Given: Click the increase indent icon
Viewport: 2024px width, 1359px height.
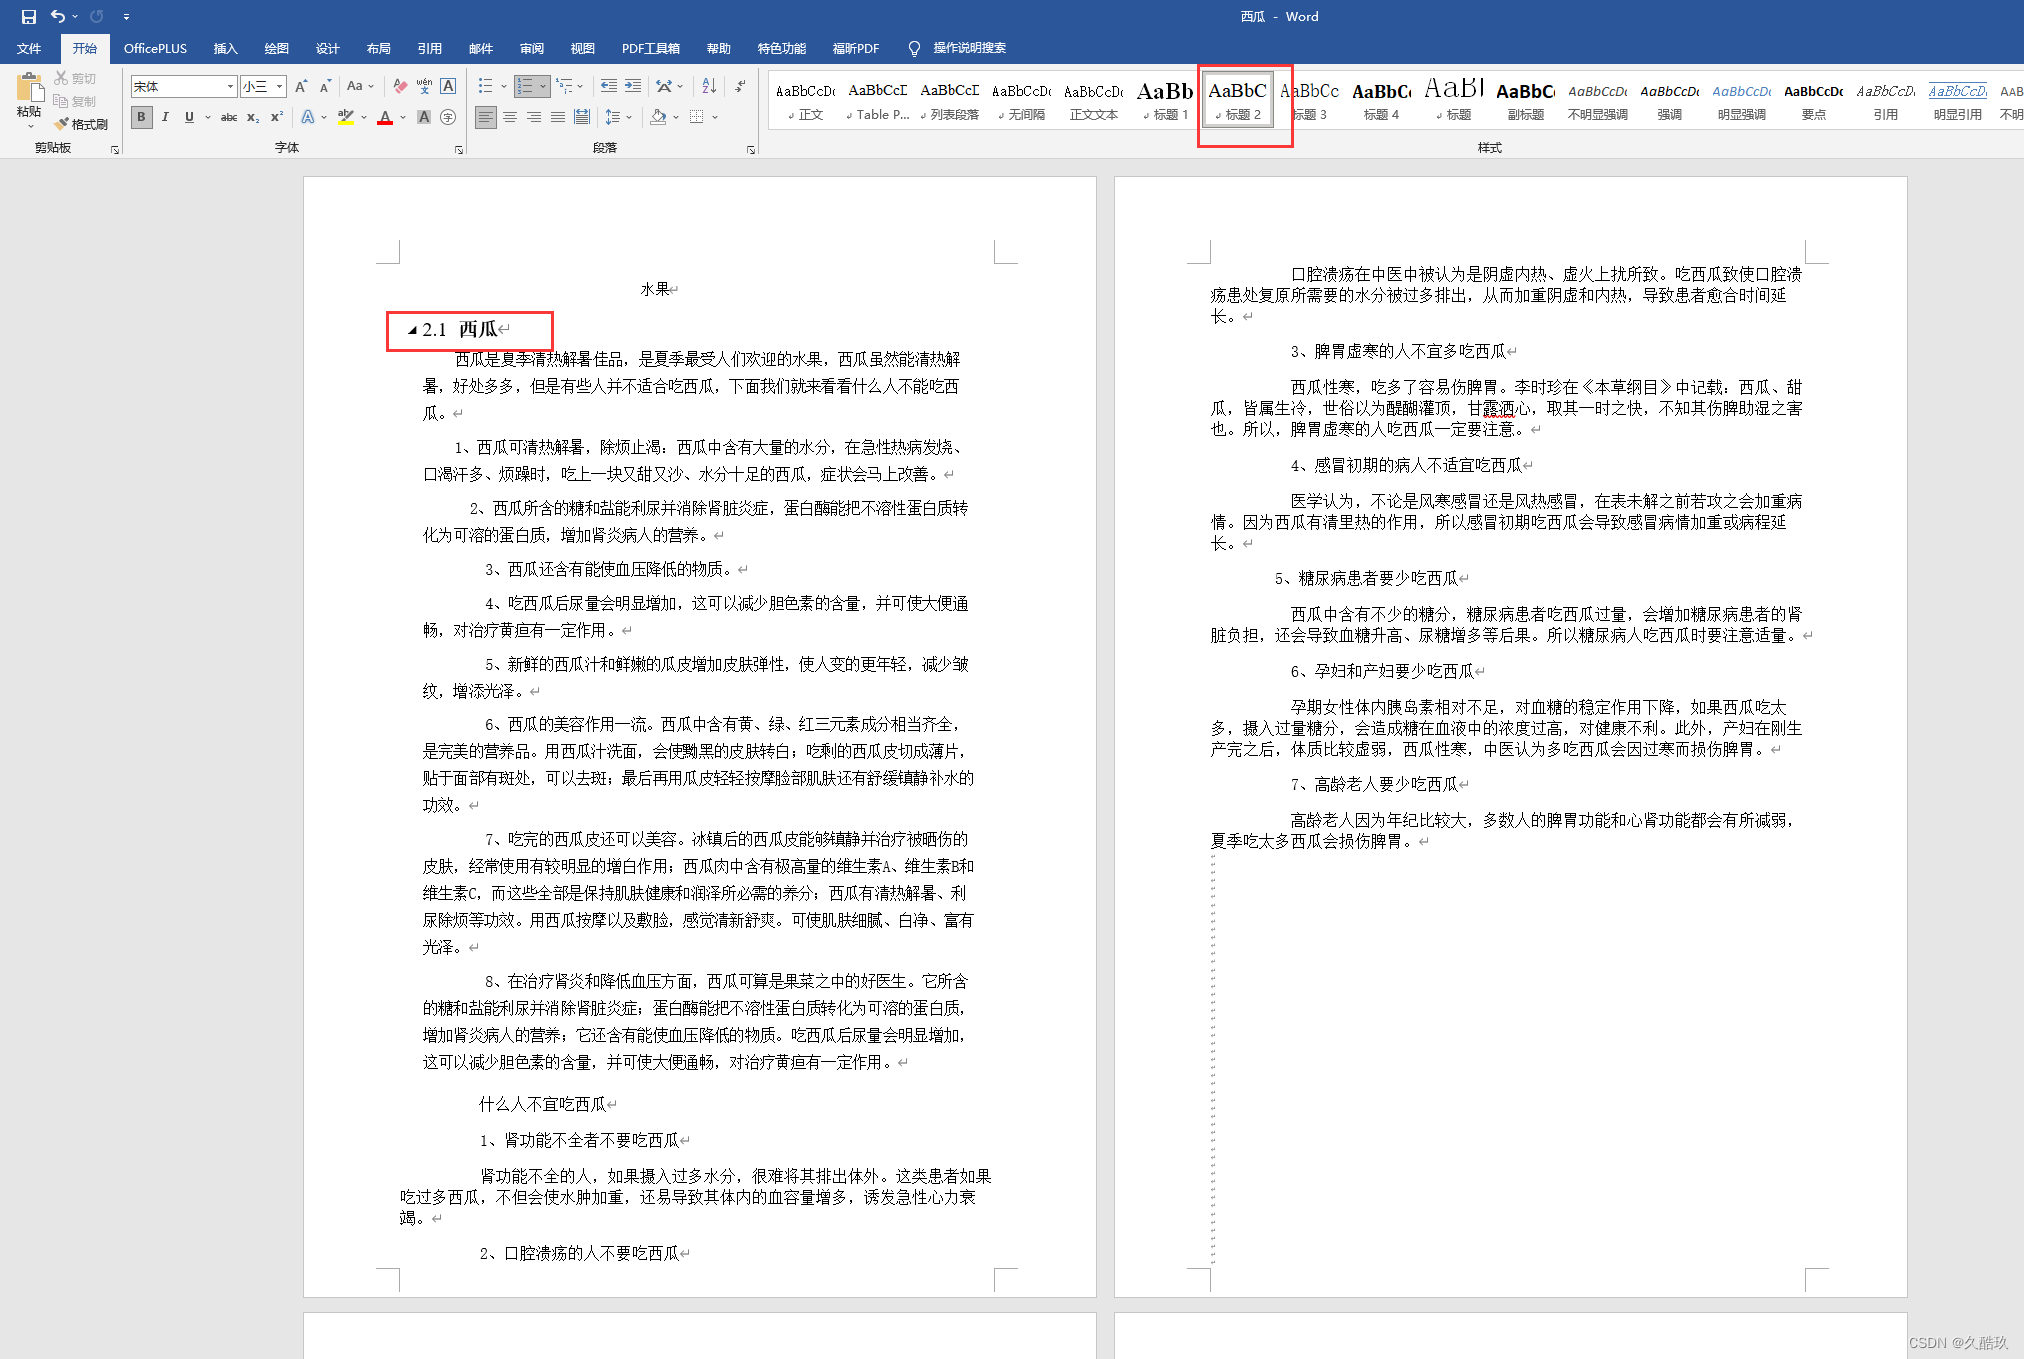Looking at the screenshot, I should tap(633, 87).
